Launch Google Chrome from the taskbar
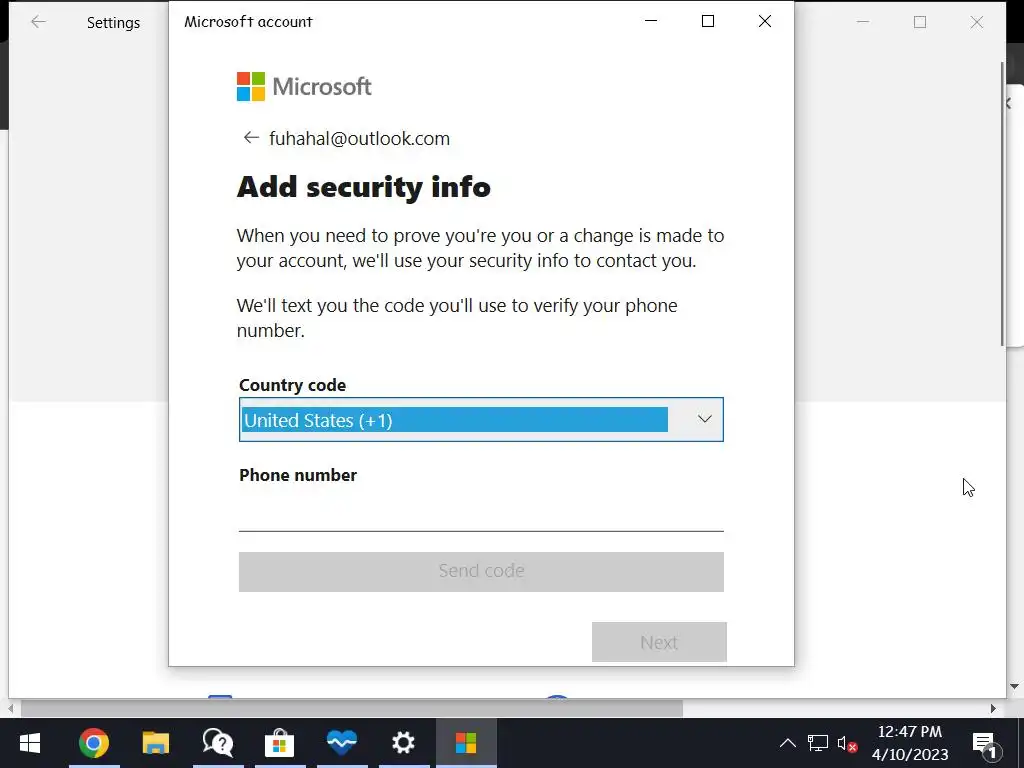 tap(94, 743)
